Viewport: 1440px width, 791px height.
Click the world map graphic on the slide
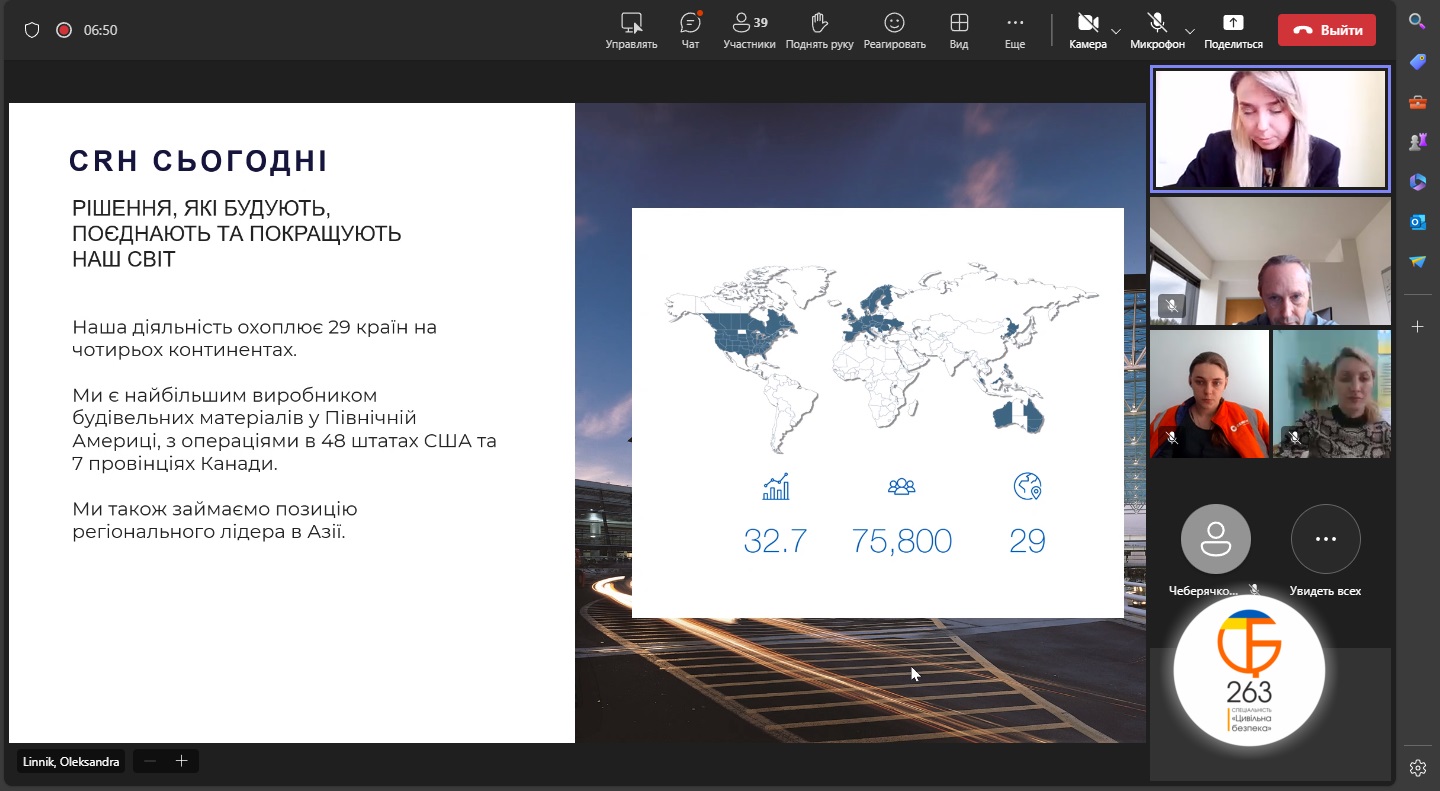coord(882,359)
